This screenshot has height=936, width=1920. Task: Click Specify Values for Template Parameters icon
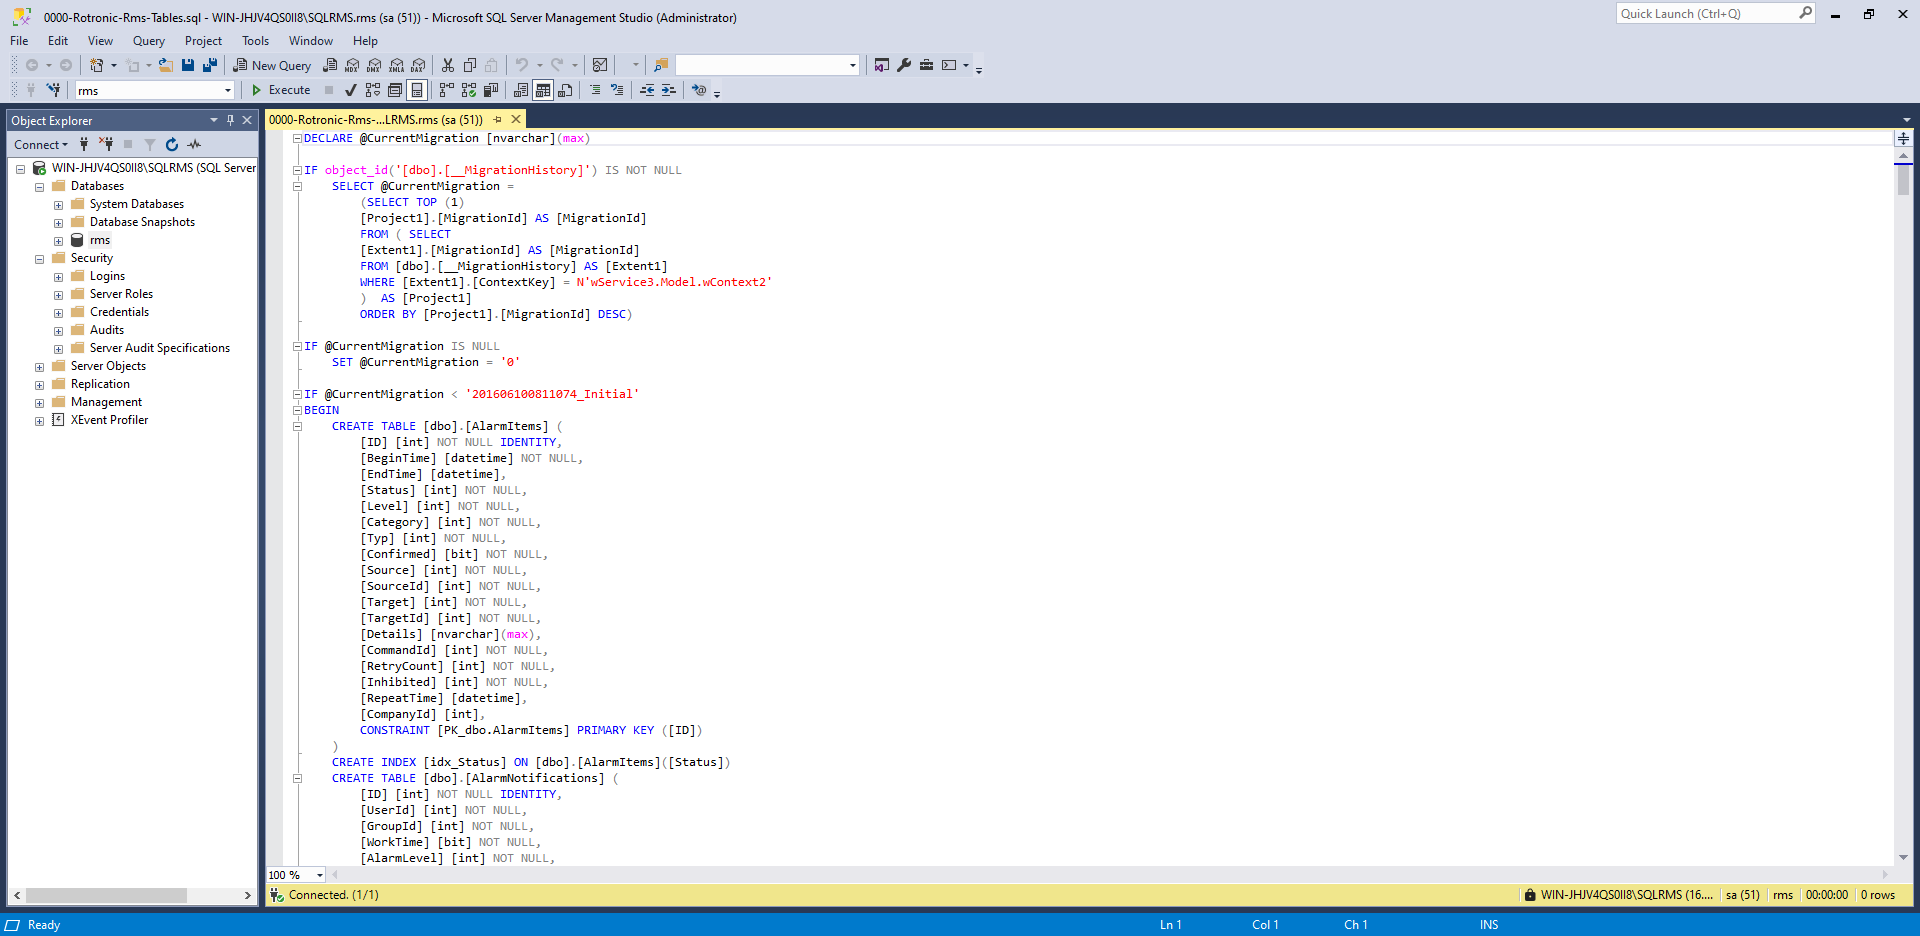tap(699, 90)
